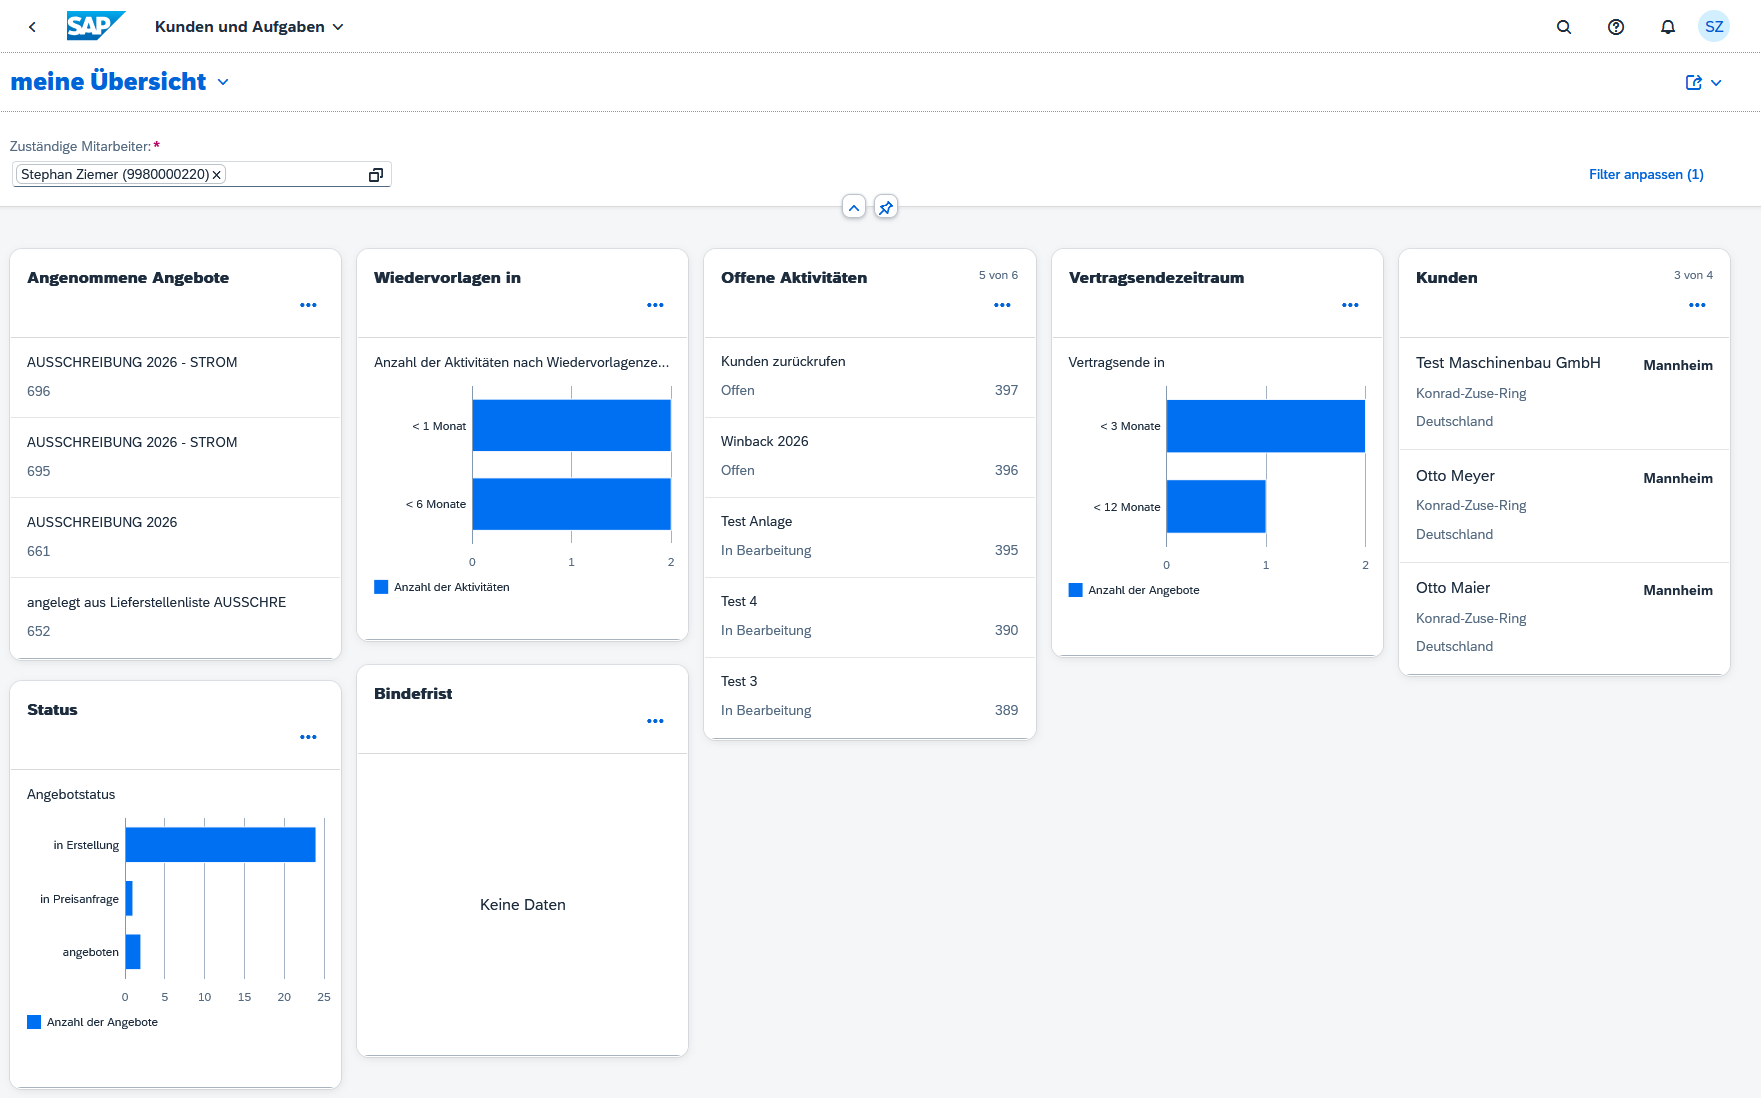Remove the Stephan Ziemer filter token
1761x1098 pixels.
216,174
